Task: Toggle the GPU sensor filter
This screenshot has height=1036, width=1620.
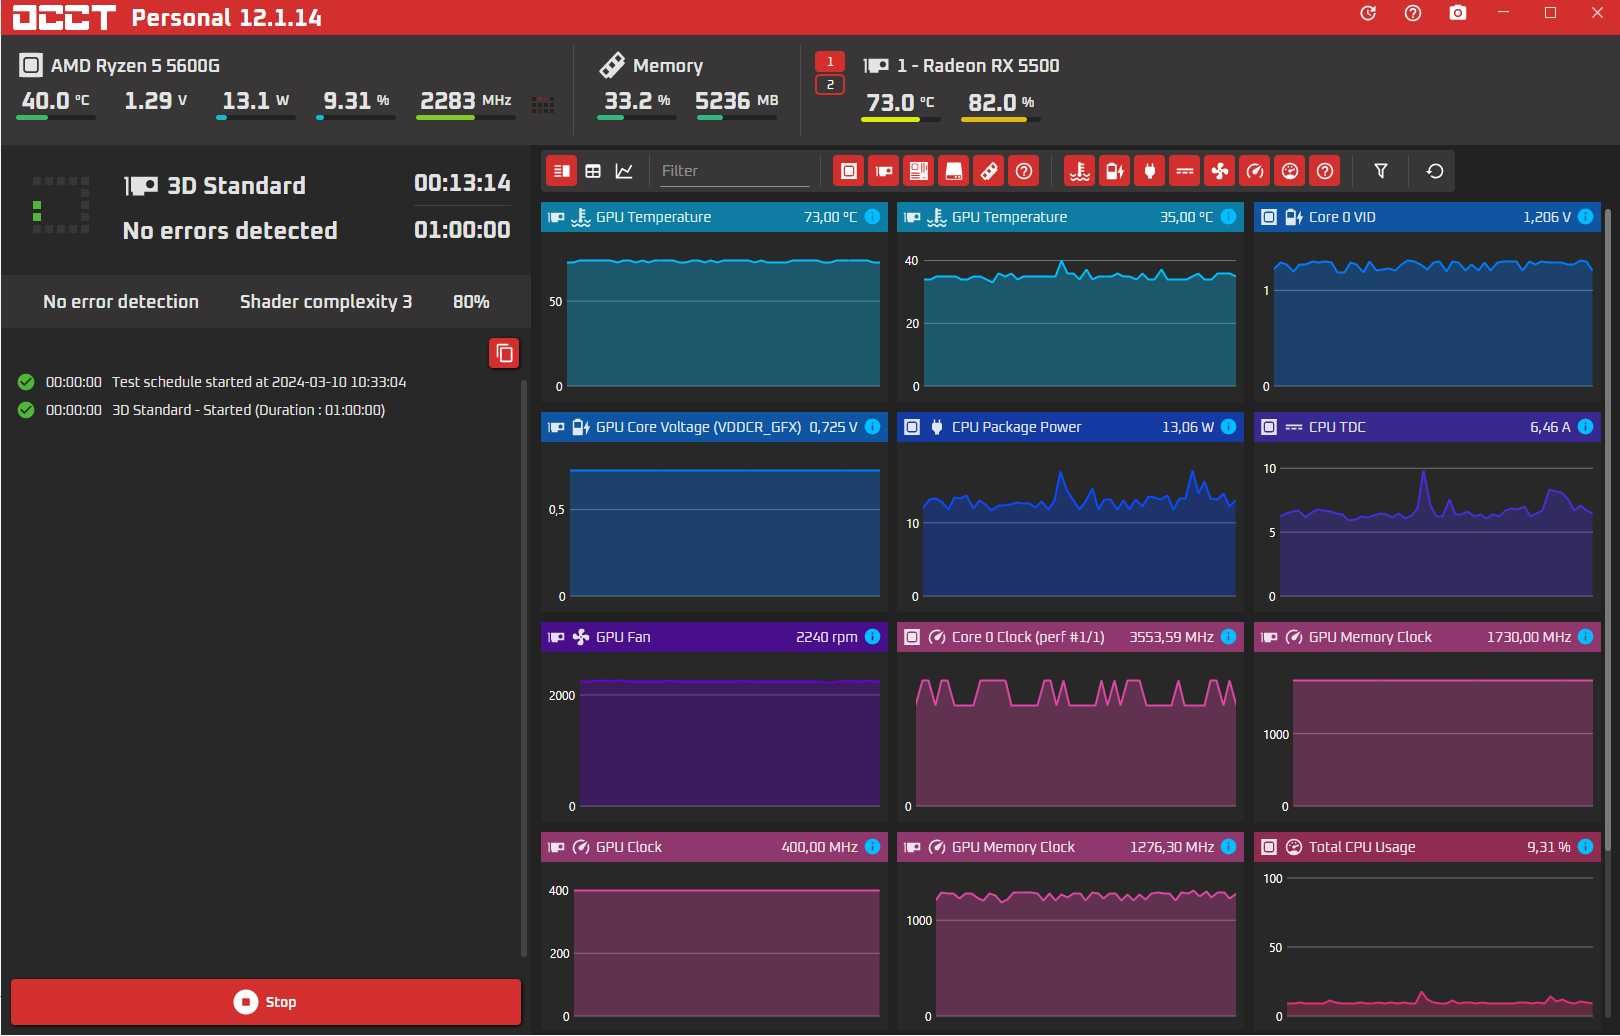Action: click(884, 171)
